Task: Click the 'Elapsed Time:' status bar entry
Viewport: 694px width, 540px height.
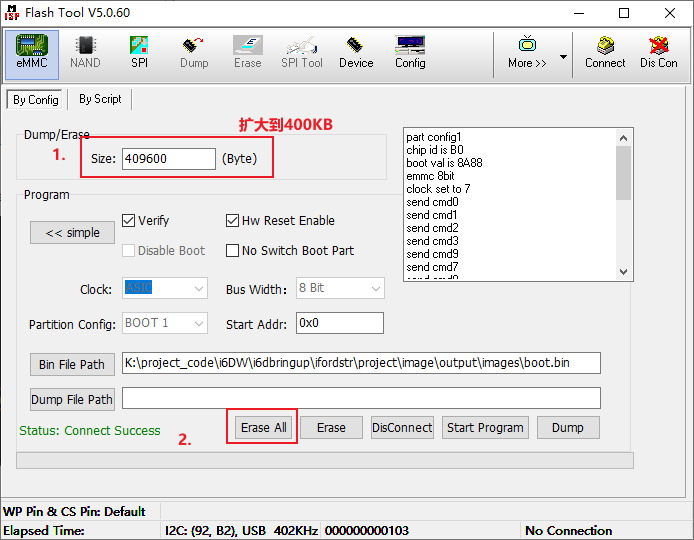Action: coord(44,530)
